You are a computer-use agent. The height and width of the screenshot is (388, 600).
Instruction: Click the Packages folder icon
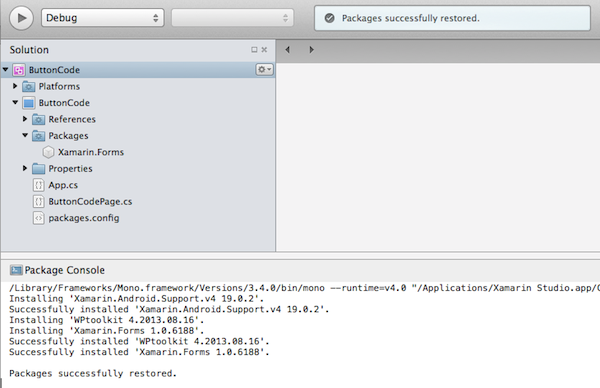point(38,136)
